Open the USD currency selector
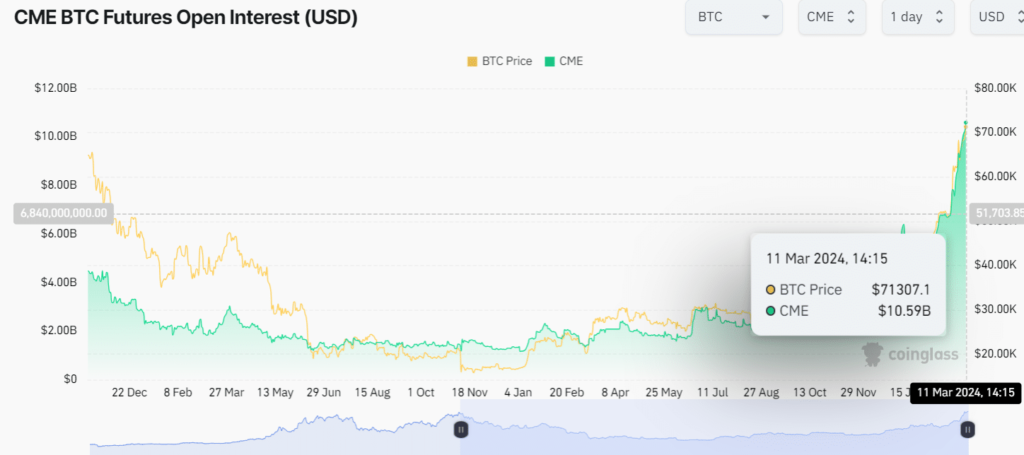1024x455 pixels. 995,17
